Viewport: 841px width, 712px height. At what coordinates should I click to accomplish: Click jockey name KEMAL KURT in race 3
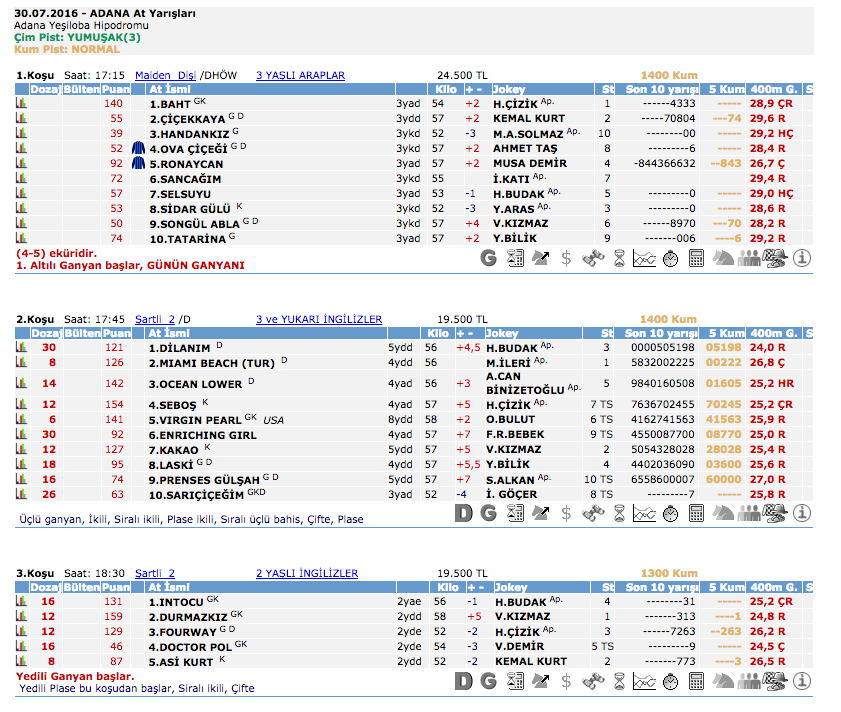530,661
